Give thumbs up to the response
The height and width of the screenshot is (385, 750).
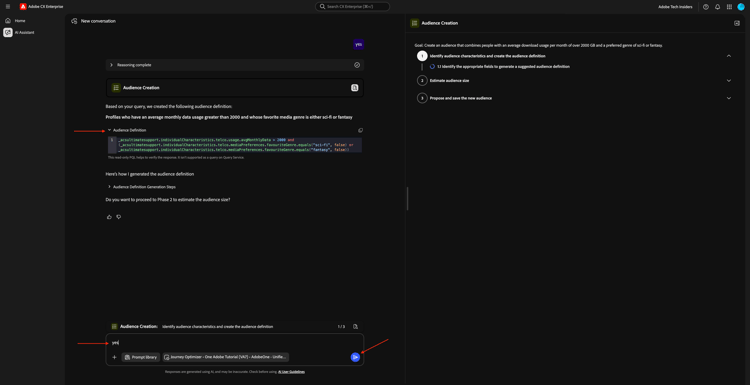(109, 217)
